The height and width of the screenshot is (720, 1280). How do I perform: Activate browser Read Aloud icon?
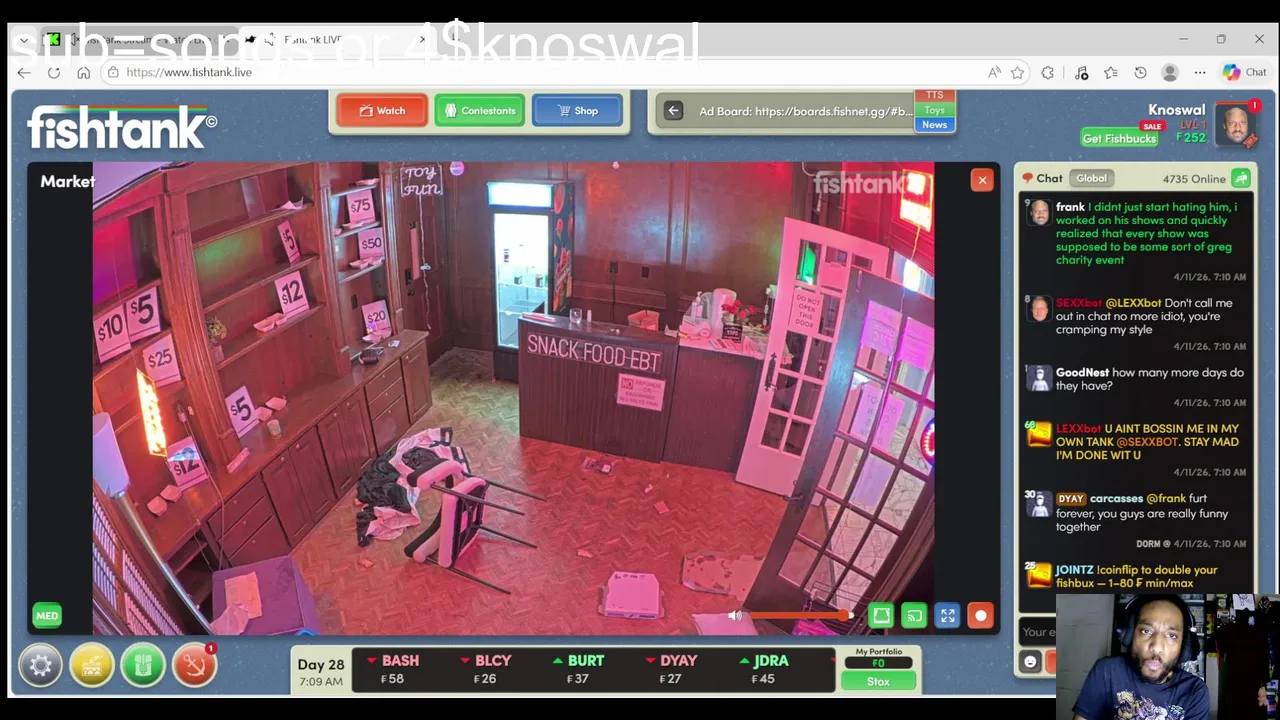(994, 72)
